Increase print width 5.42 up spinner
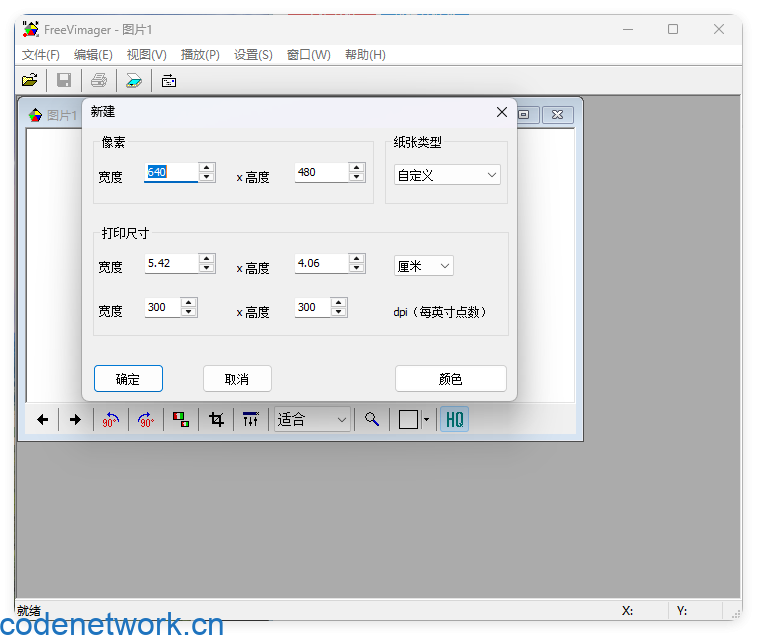The height and width of the screenshot is (635, 757). (x=207, y=259)
